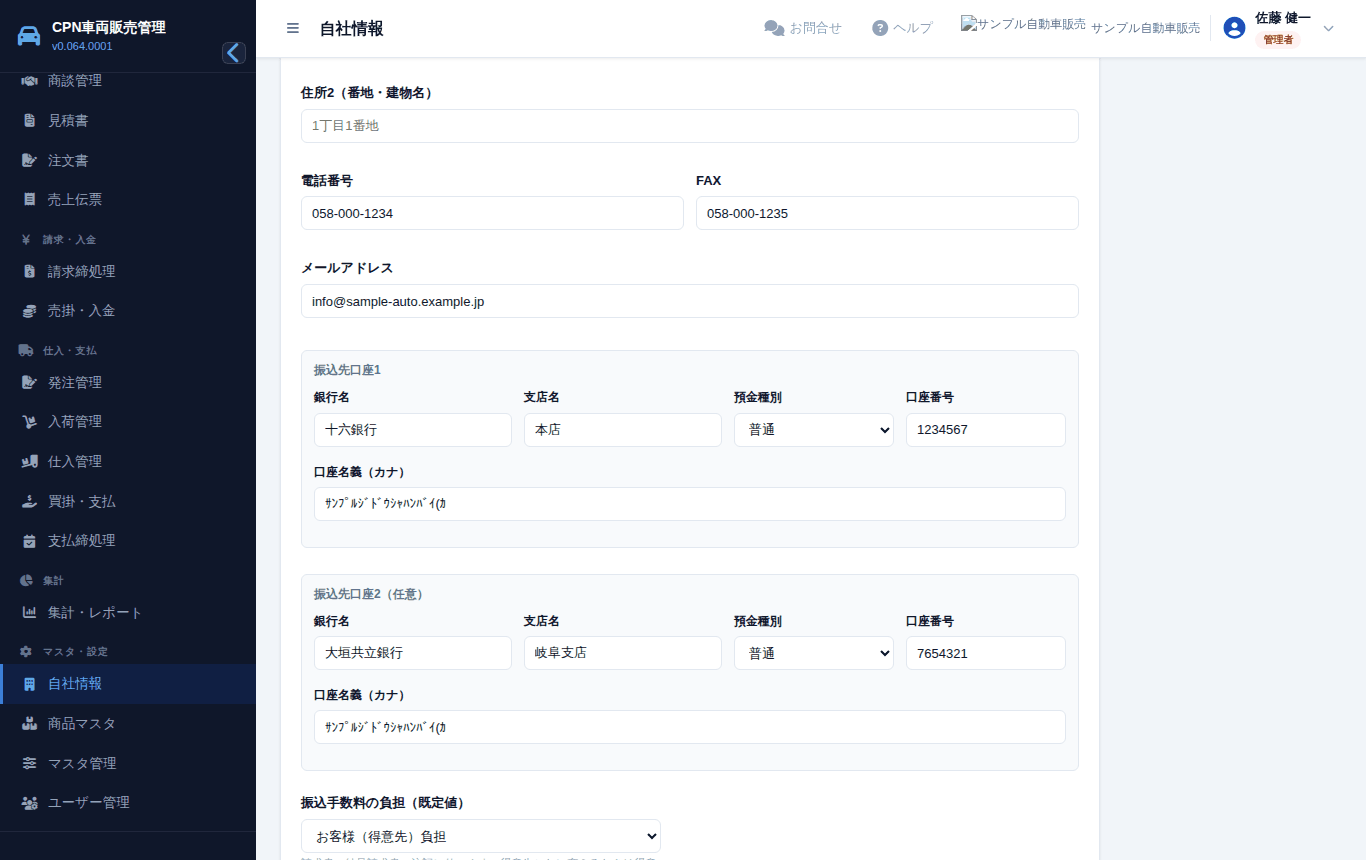Collapse the sidebar with the chevron button
Screen dimensions: 1366x860
234,53
